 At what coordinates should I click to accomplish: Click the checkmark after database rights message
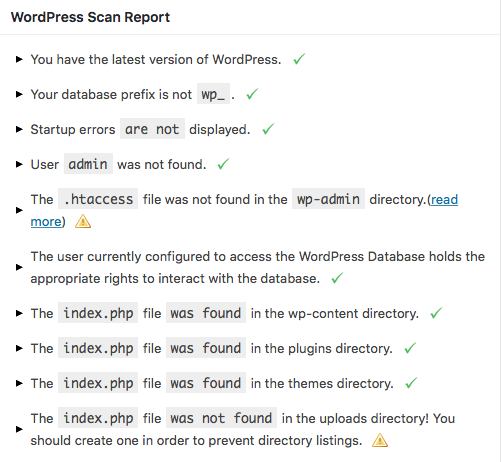[337, 278]
